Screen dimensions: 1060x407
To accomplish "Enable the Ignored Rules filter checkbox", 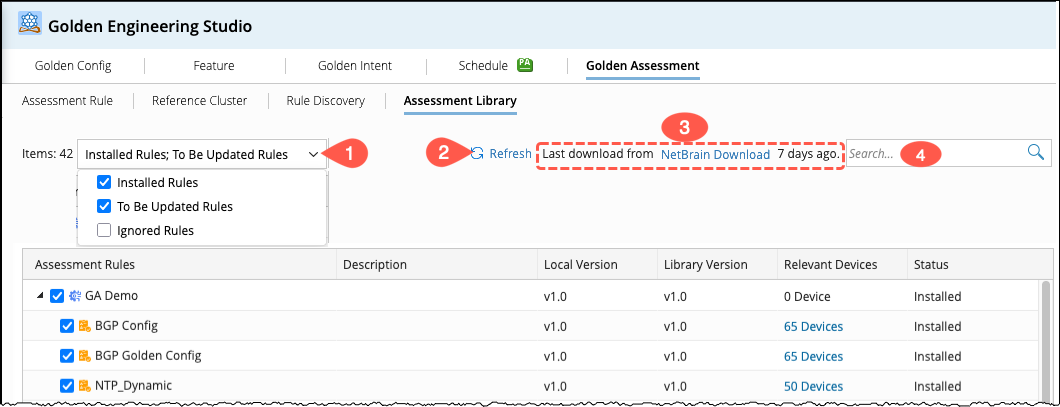I will (104, 230).
